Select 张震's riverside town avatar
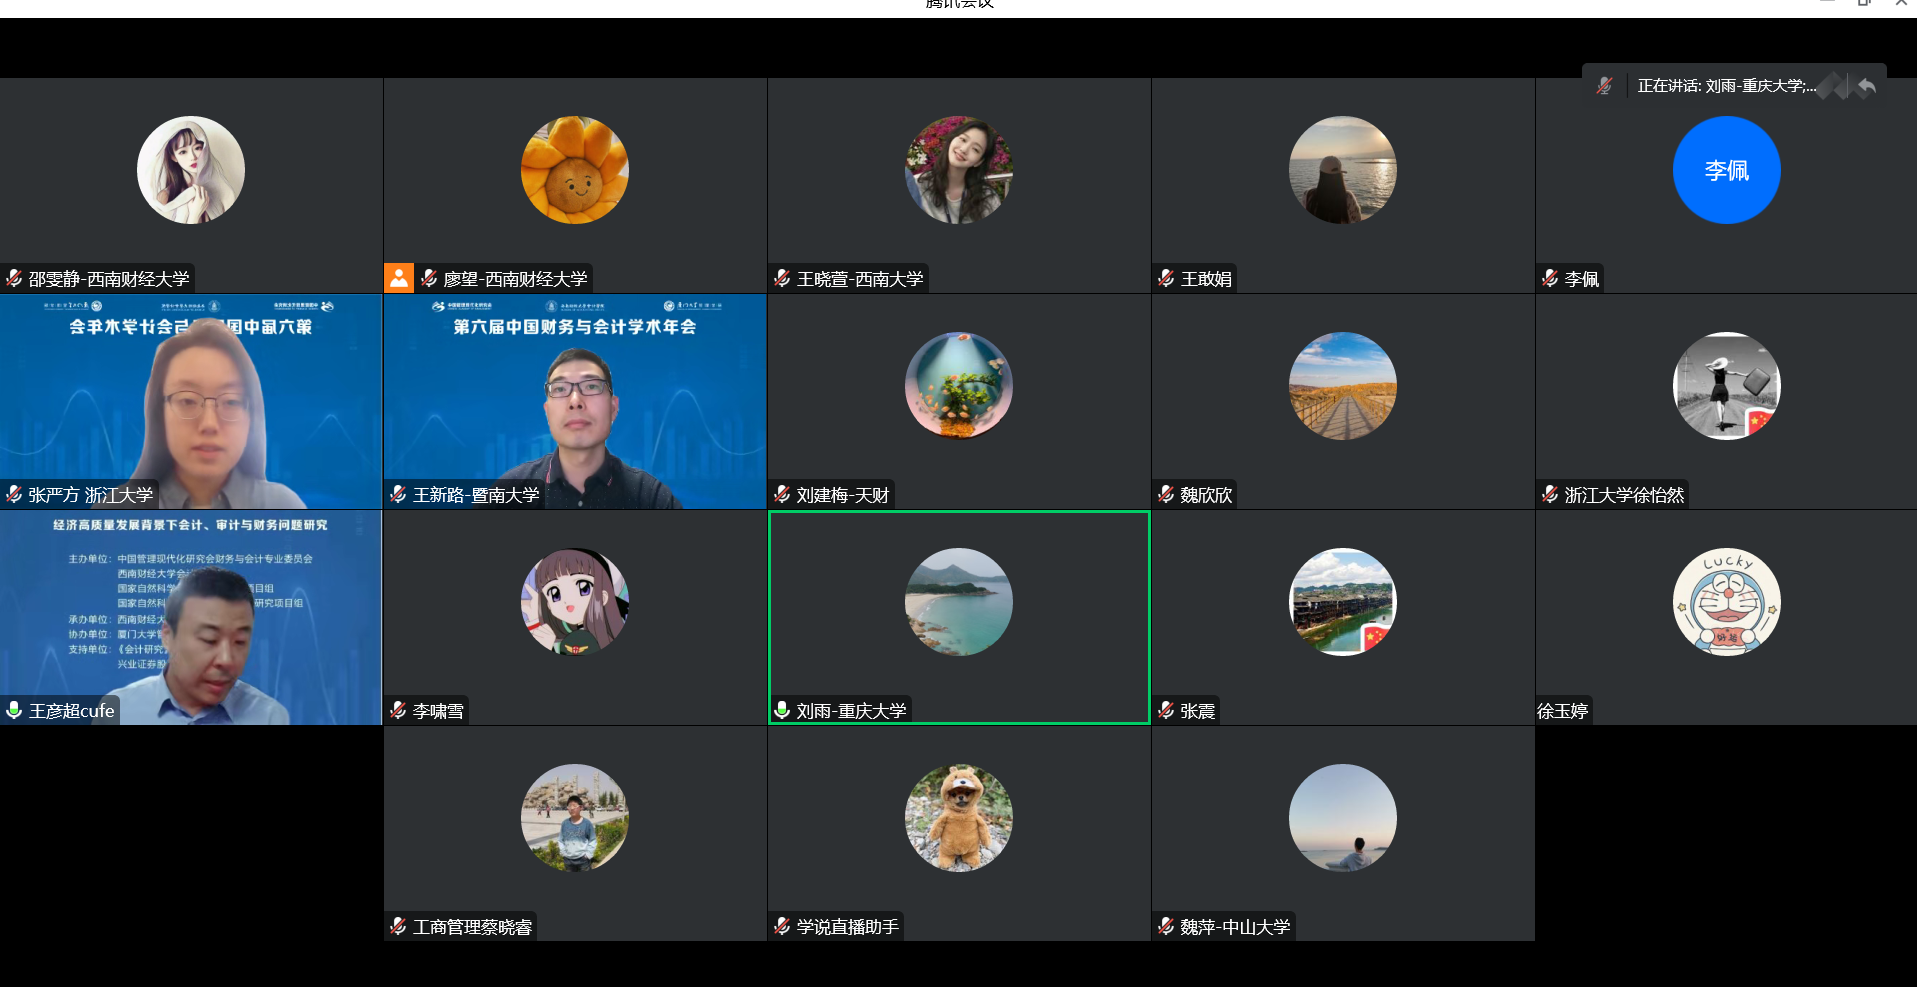The width and height of the screenshot is (1917, 987). (x=1342, y=602)
